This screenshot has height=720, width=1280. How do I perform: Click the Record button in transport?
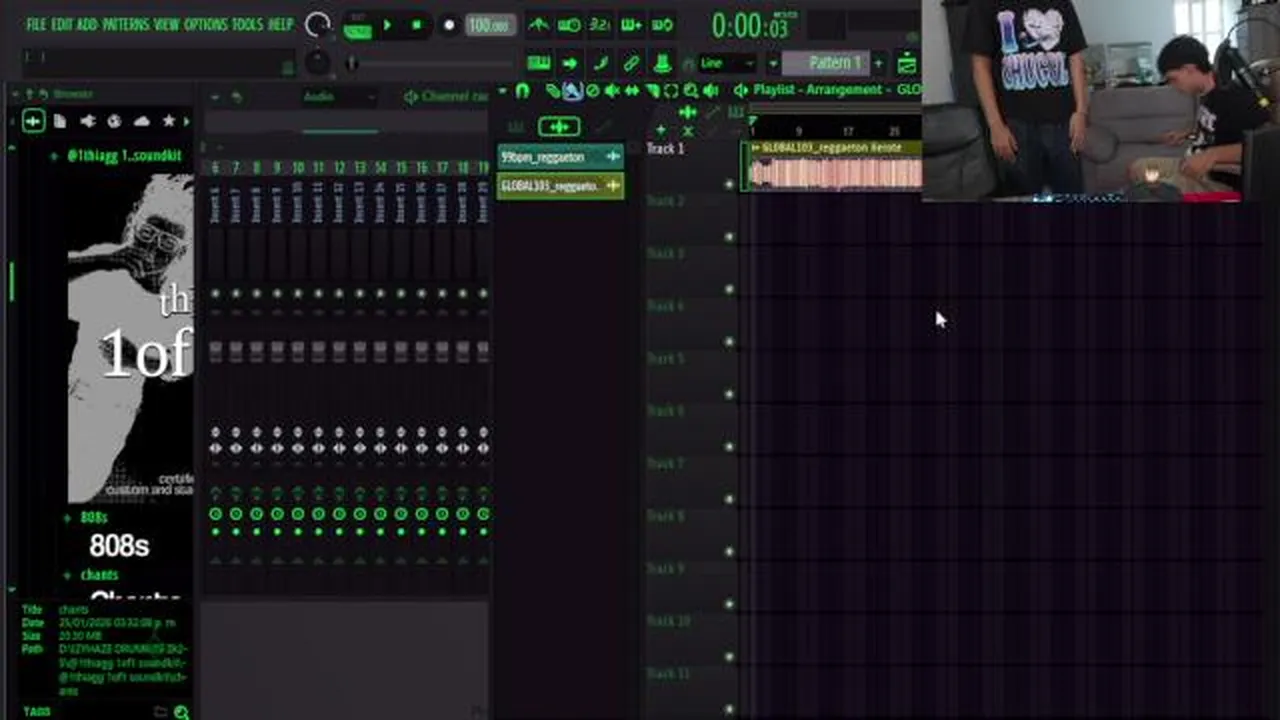(x=448, y=25)
